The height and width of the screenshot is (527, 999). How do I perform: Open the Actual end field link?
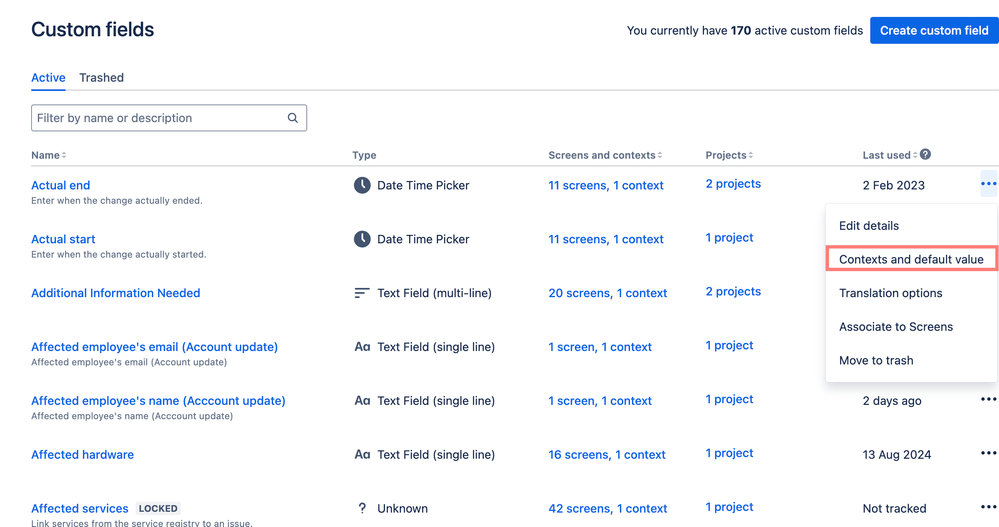pos(61,185)
